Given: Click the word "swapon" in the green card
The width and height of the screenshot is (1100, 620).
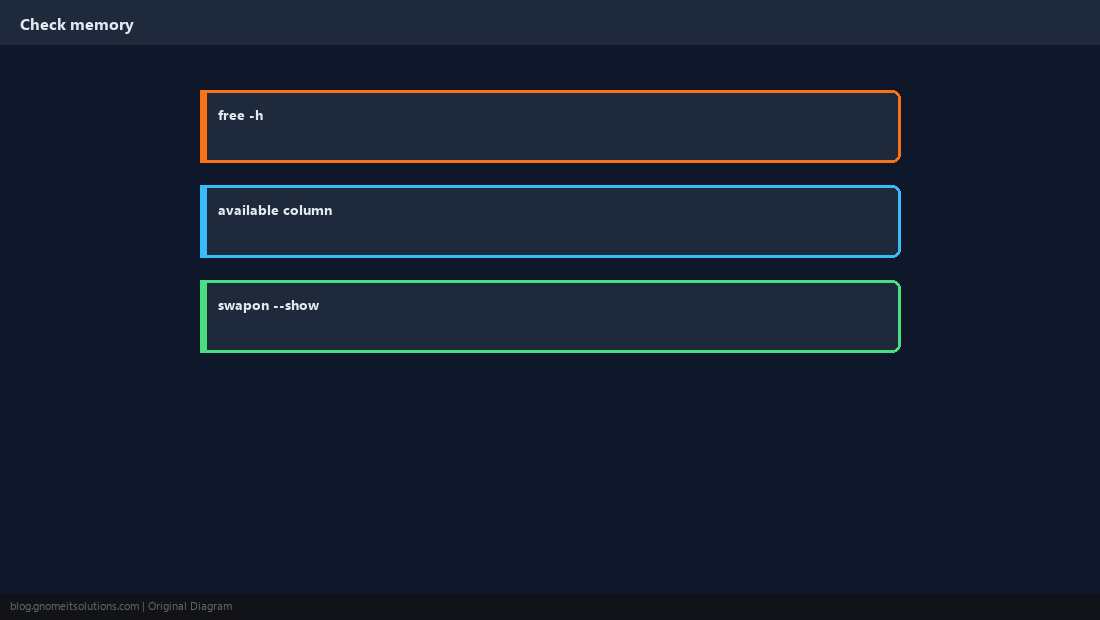Looking at the screenshot, I should [243, 306].
